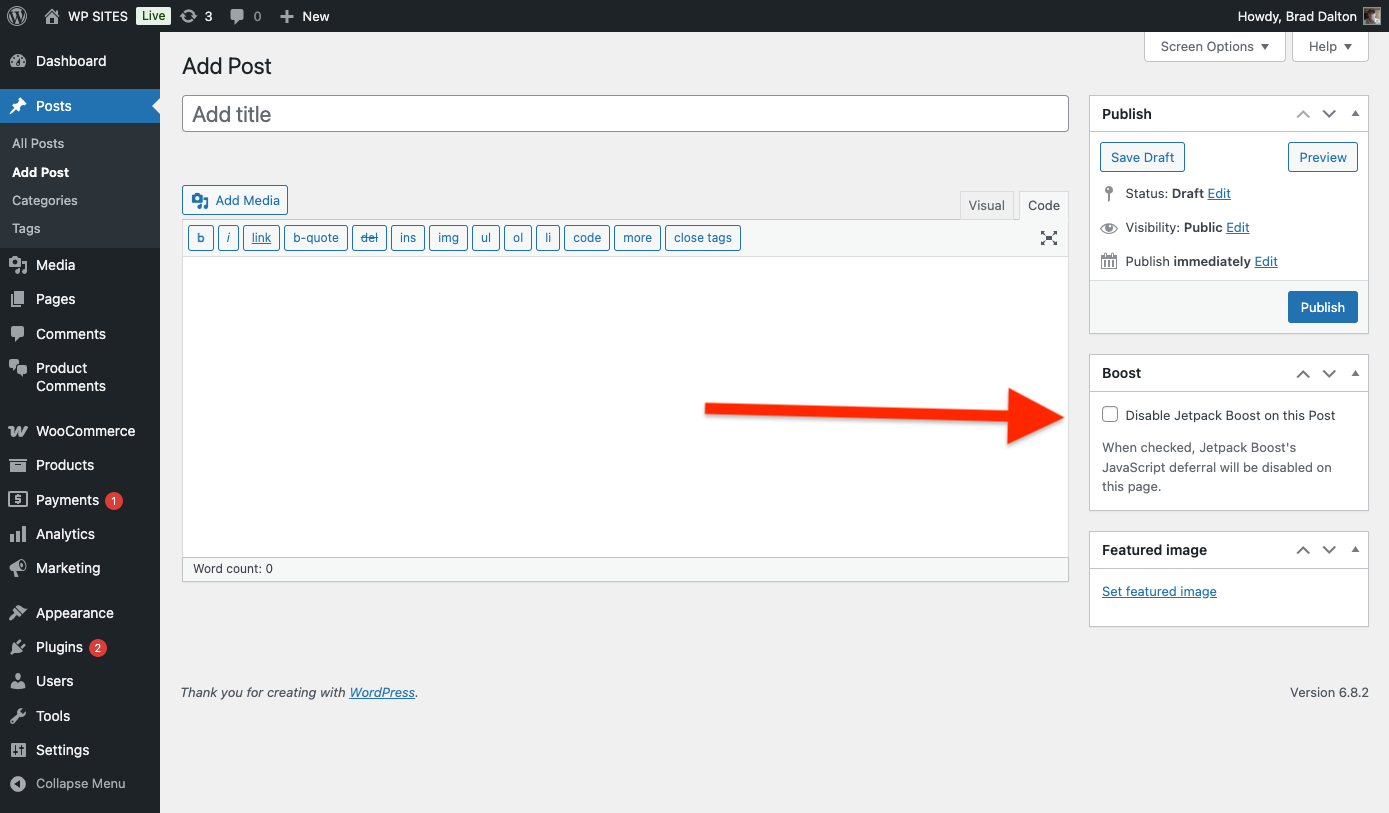Toggle the Publish panel collapse triangle

tap(1355, 114)
